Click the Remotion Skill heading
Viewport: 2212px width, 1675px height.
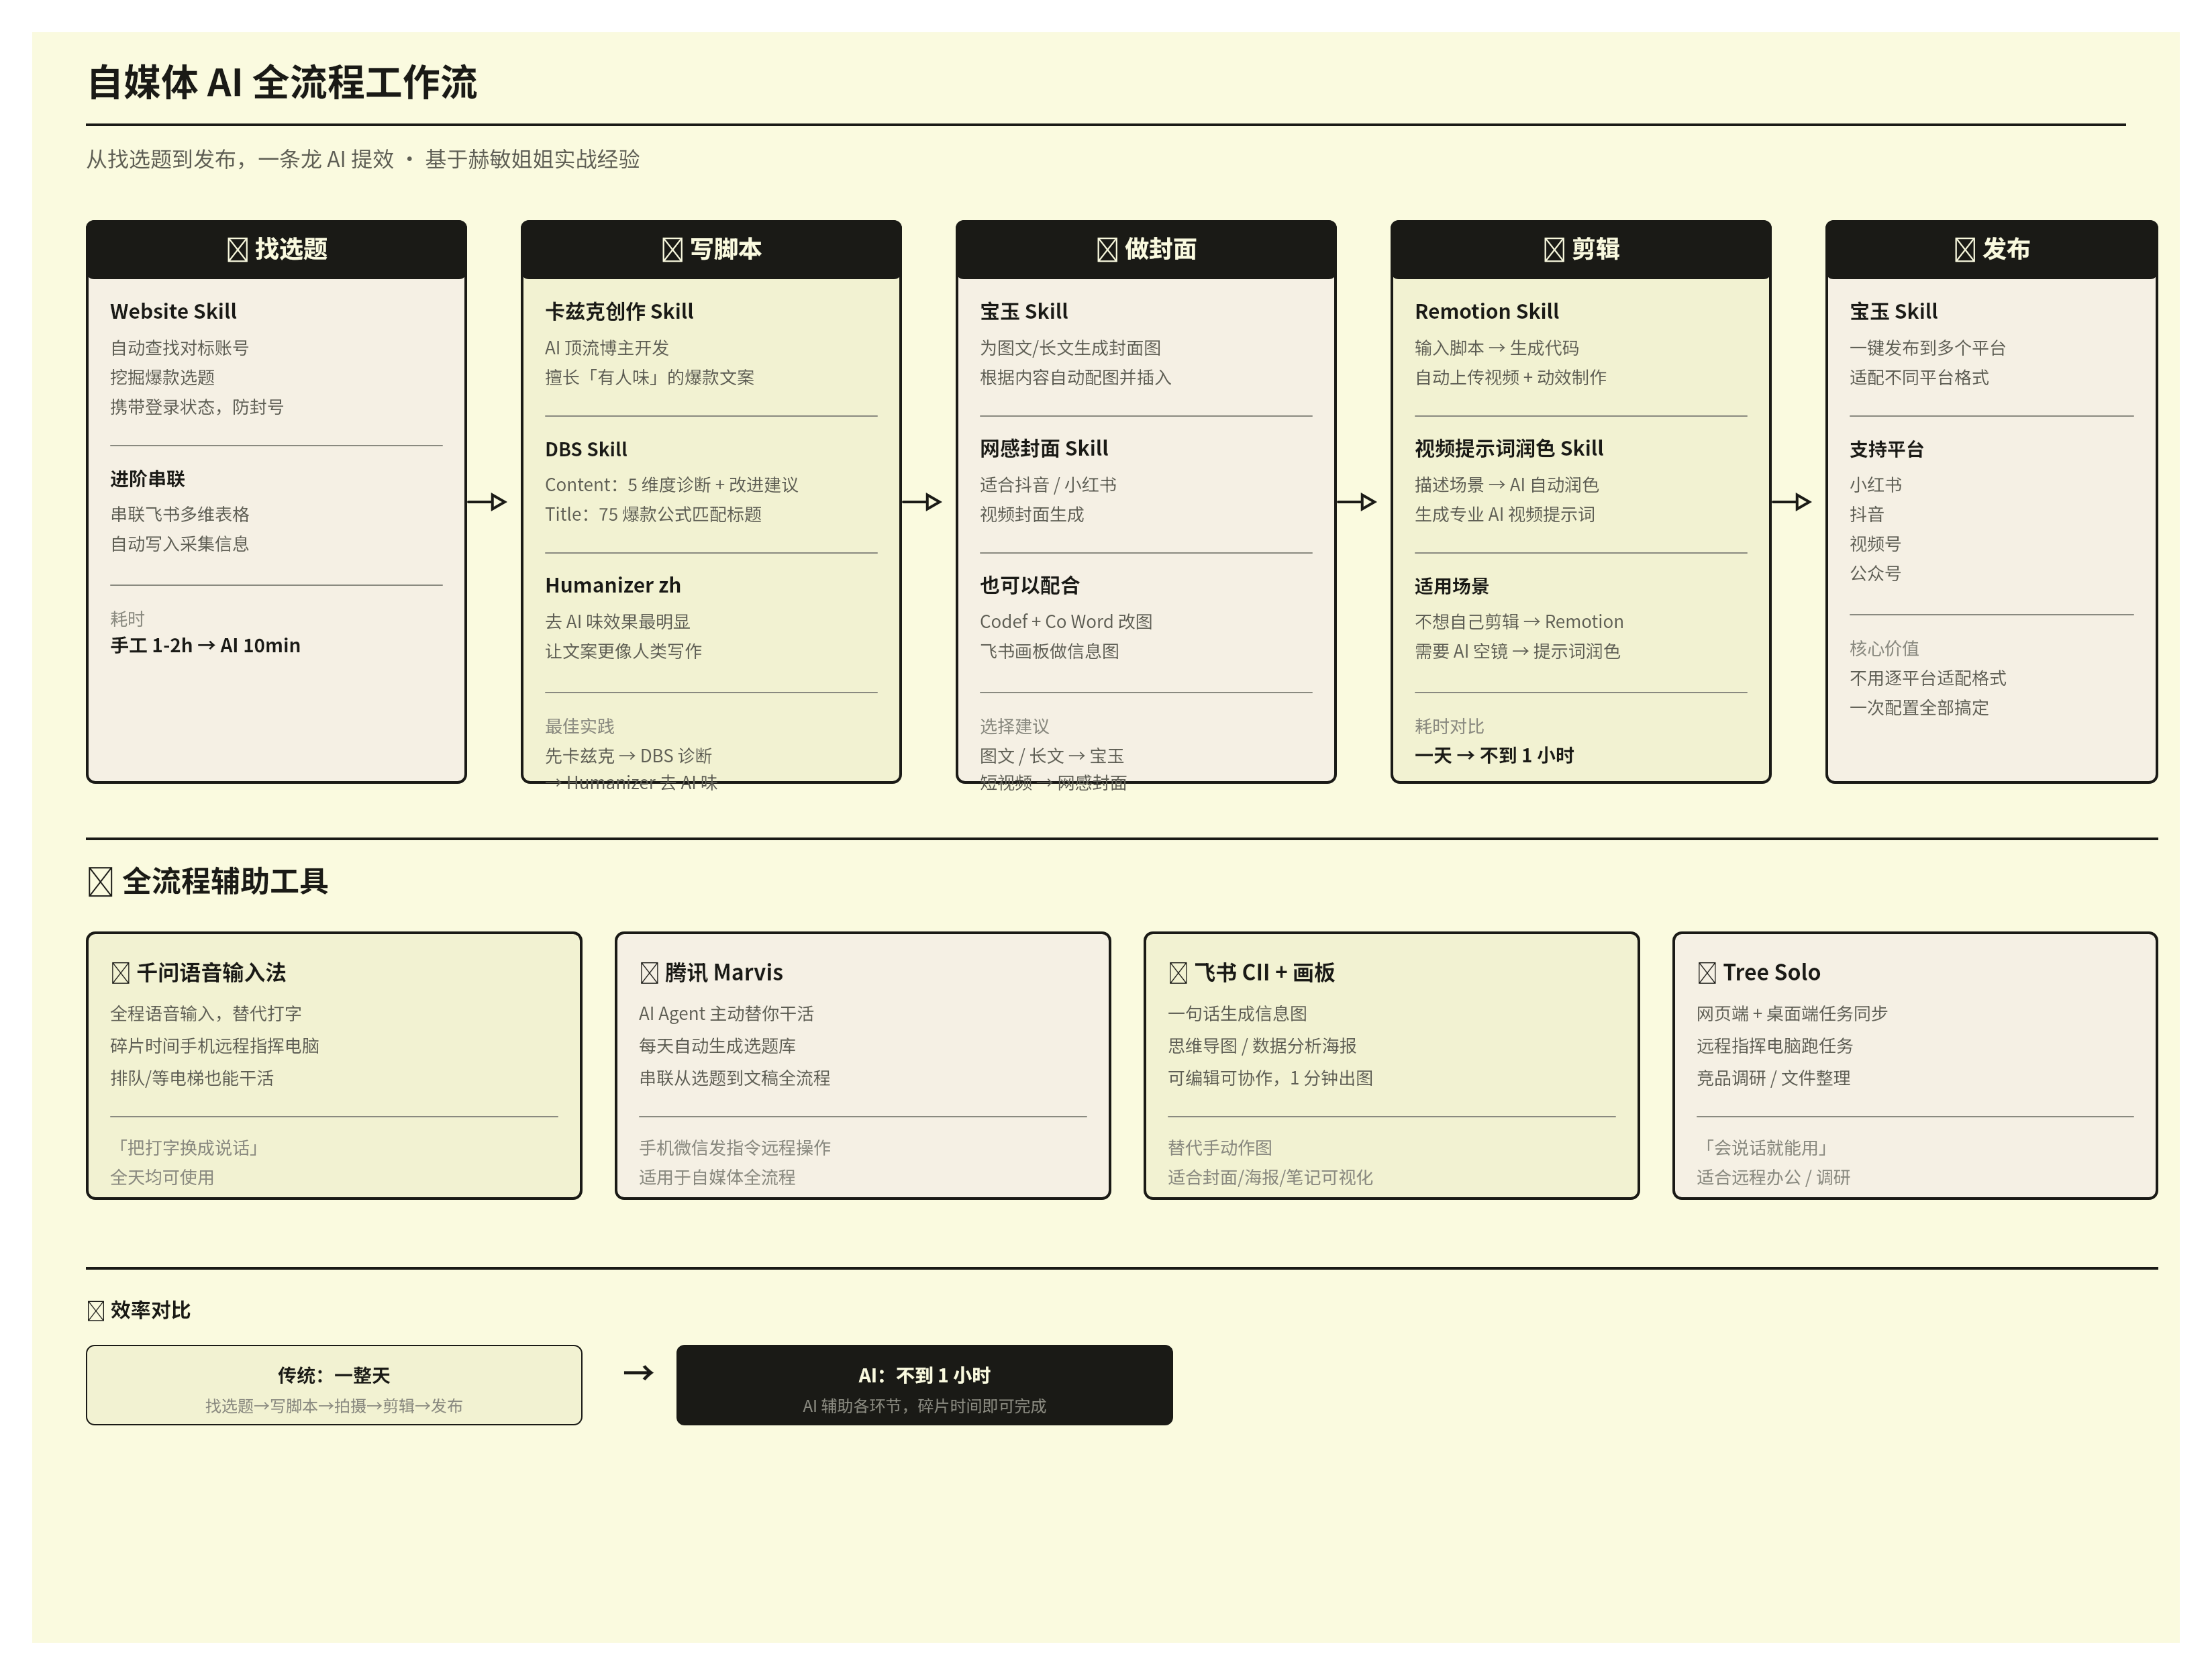point(1486,312)
